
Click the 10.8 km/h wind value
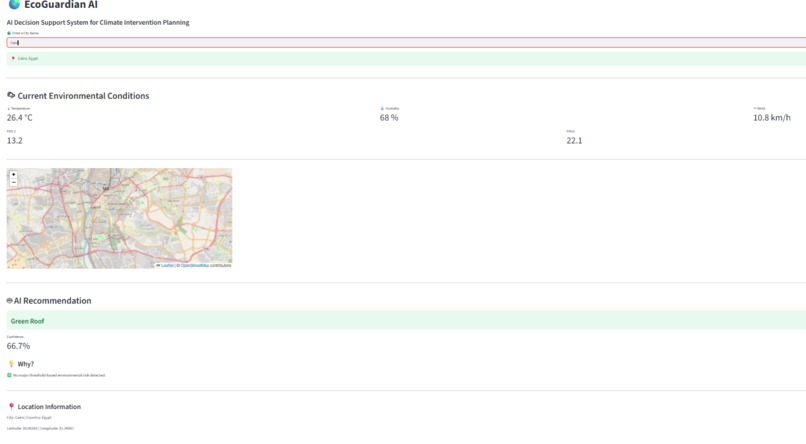point(772,118)
